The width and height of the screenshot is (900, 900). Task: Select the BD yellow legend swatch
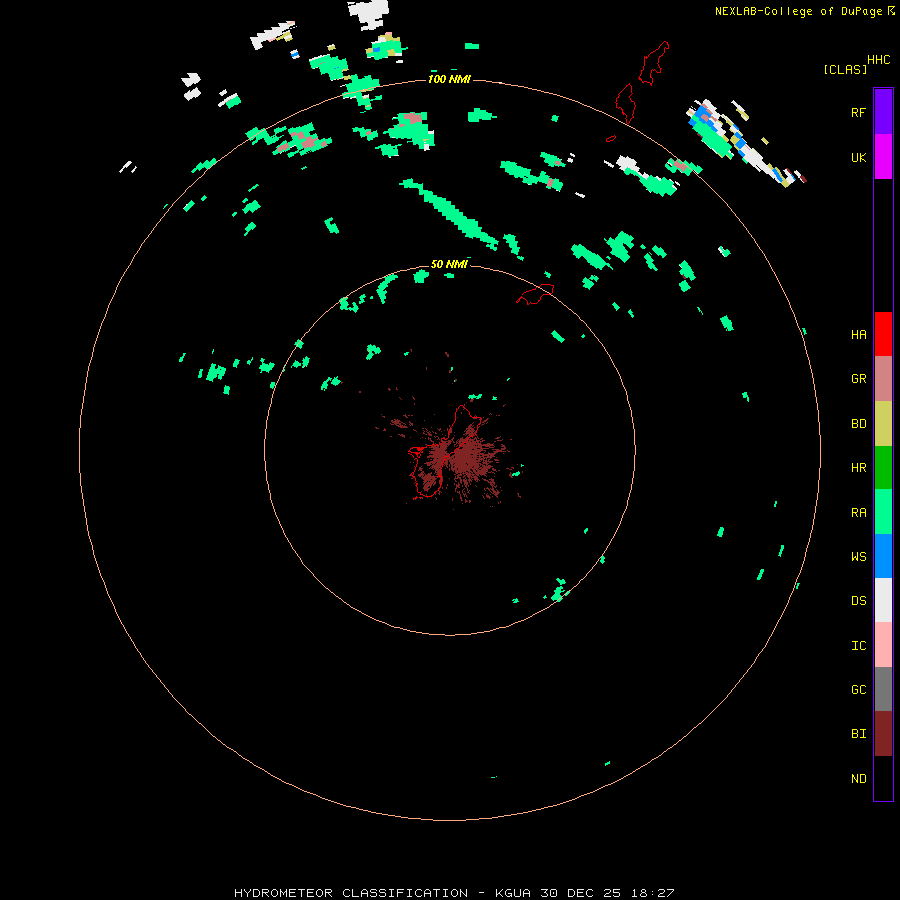tap(883, 423)
